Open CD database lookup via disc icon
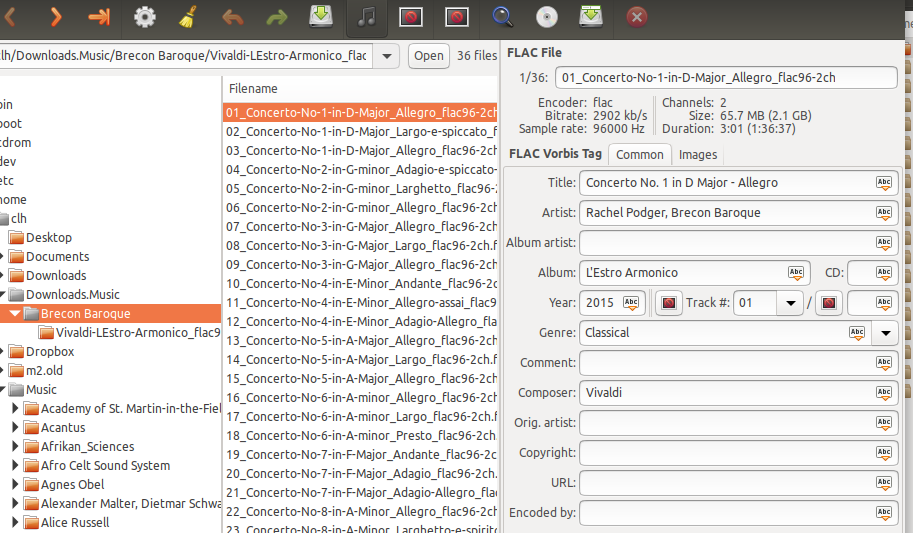Screen dimensions: 913x533 click(546, 17)
